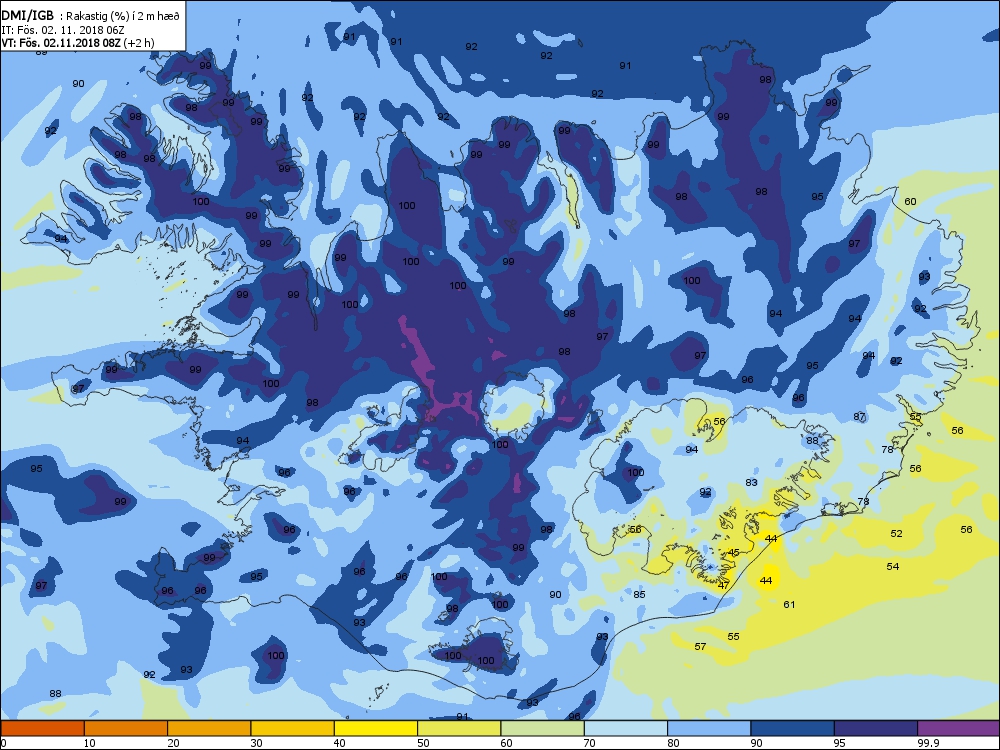Click the light green 60–70 legend swatch
Image resolution: width=1000 pixels, height=750 pixels.
[x=542, y=728]
